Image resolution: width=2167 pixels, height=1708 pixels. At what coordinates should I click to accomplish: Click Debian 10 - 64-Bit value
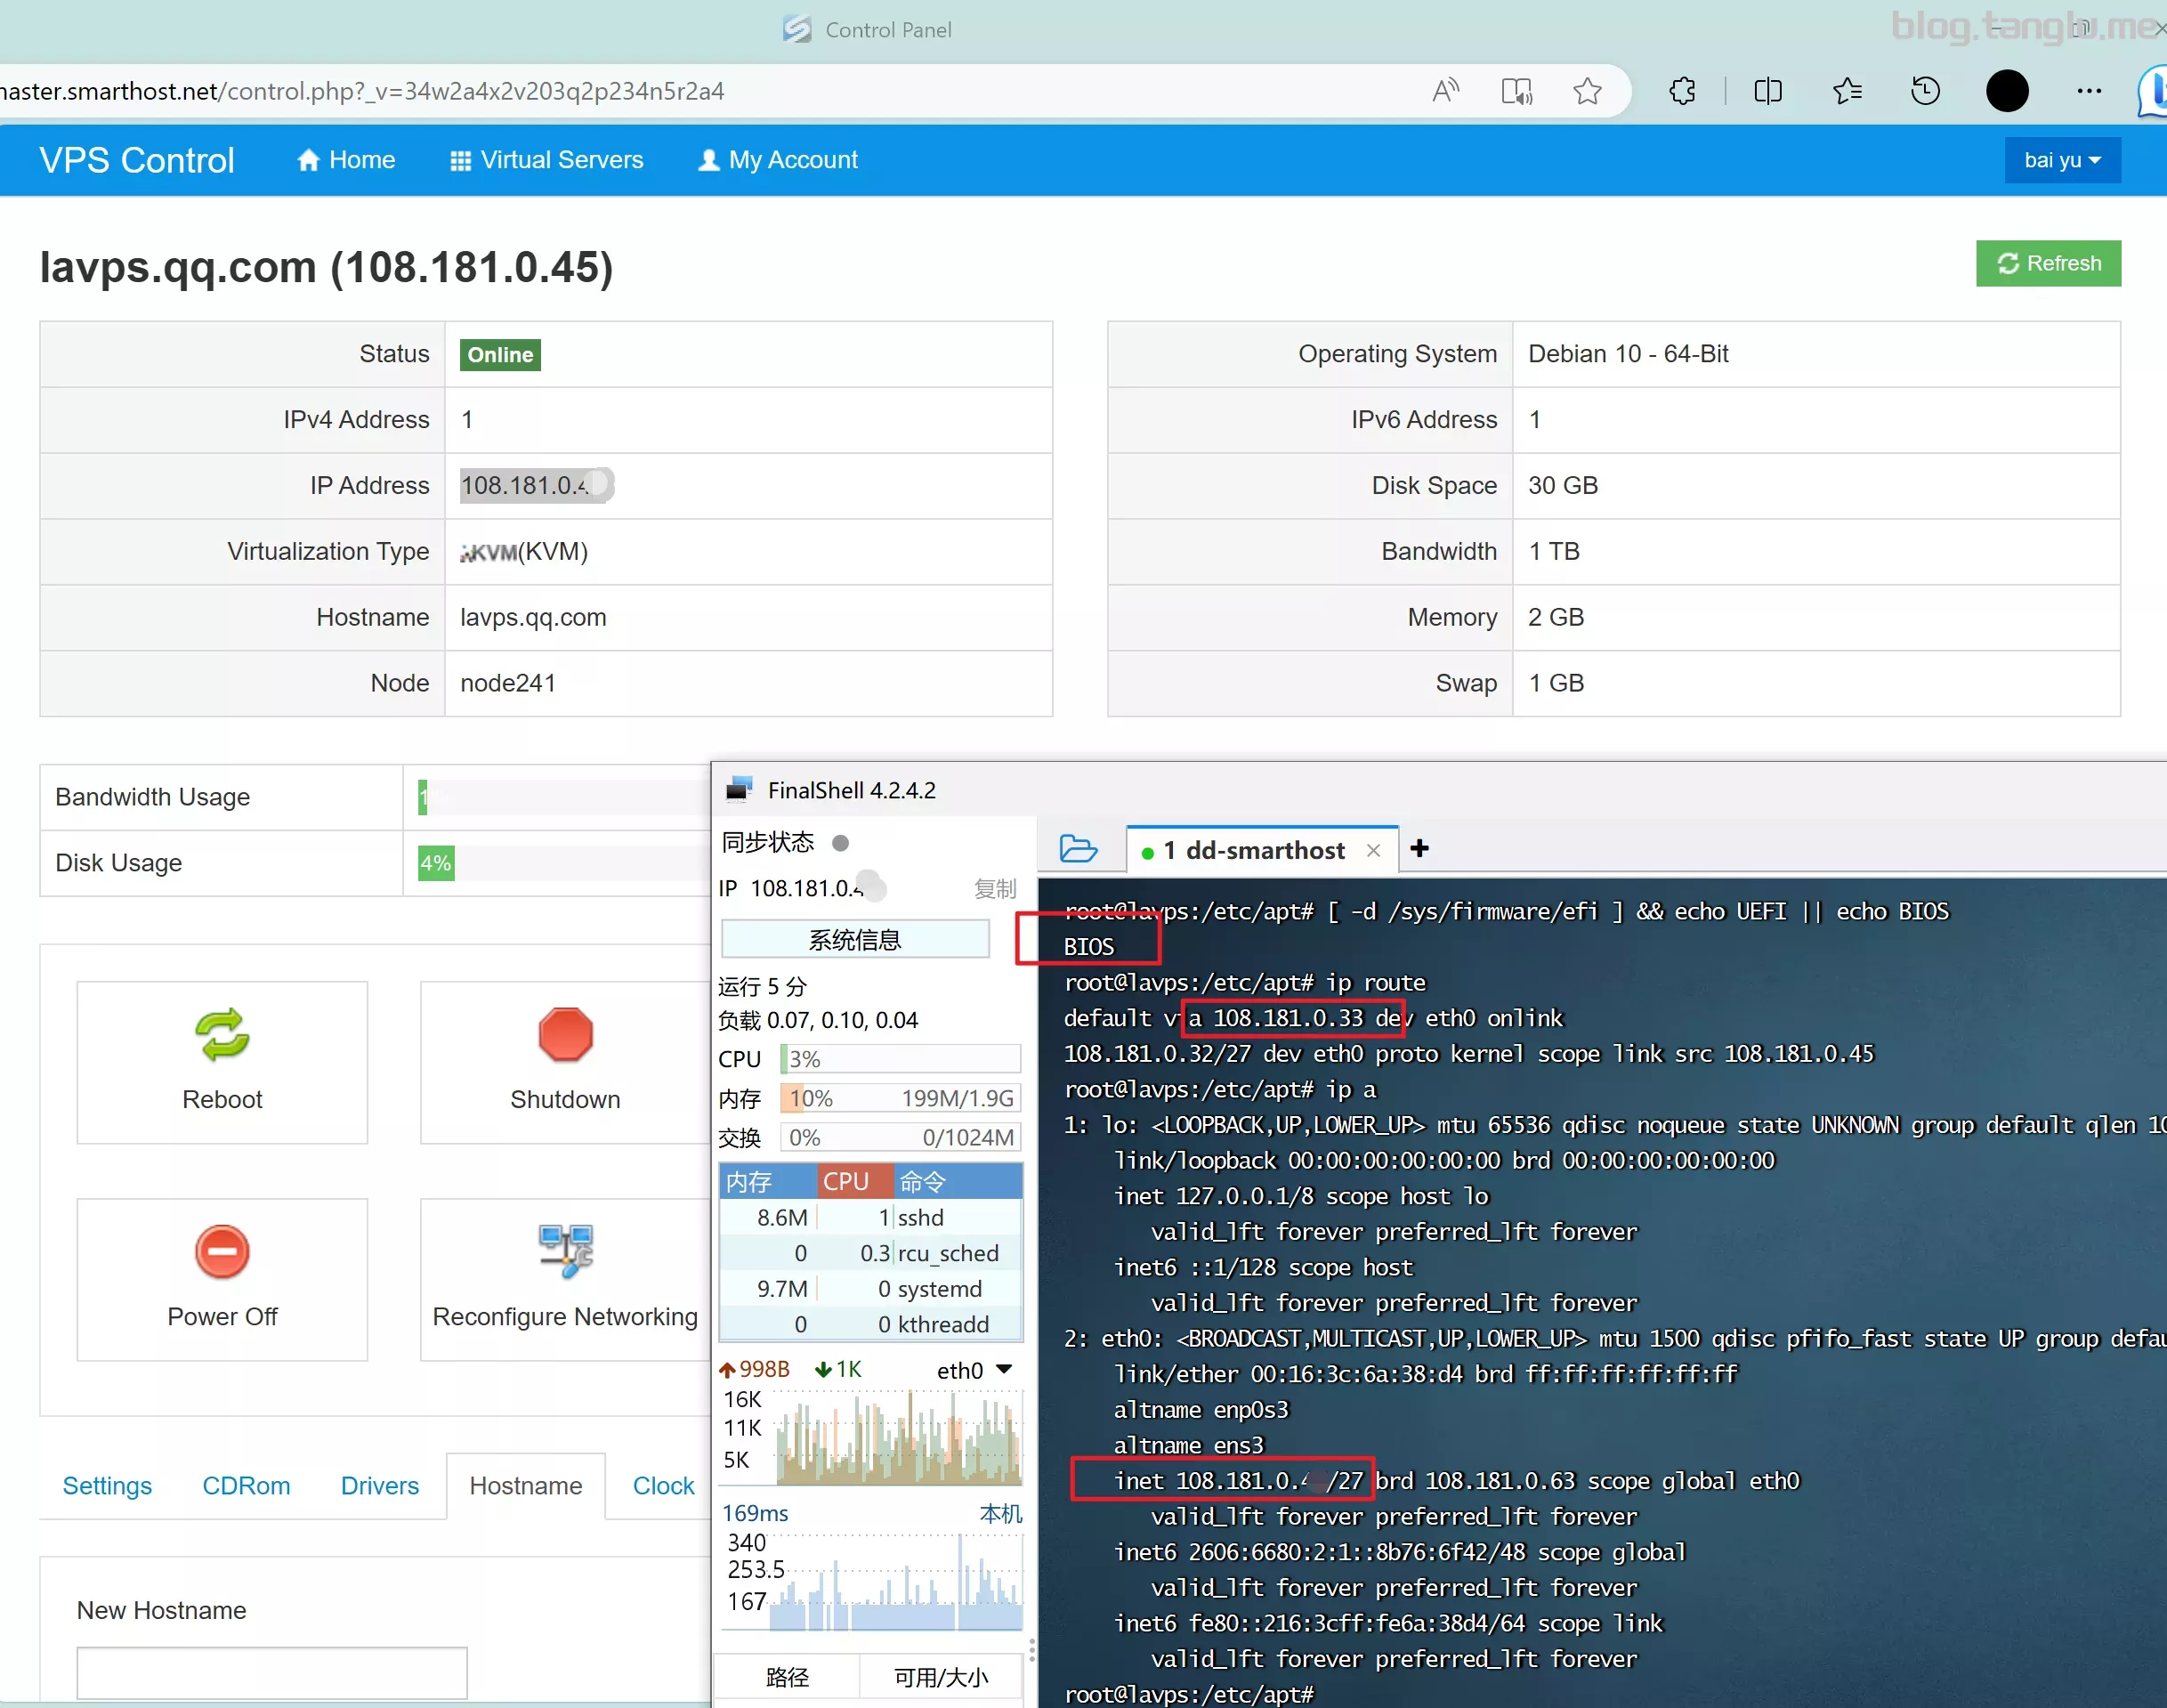[1628, 354]
